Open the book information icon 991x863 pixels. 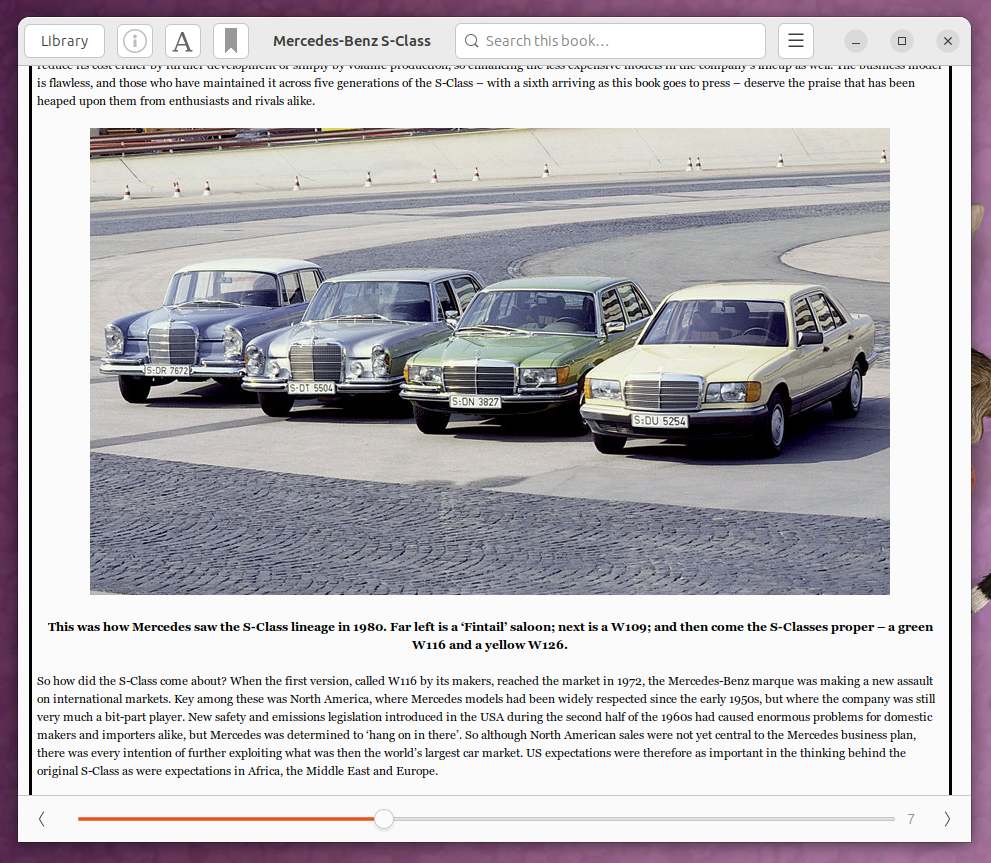click(x=135, y=41)
